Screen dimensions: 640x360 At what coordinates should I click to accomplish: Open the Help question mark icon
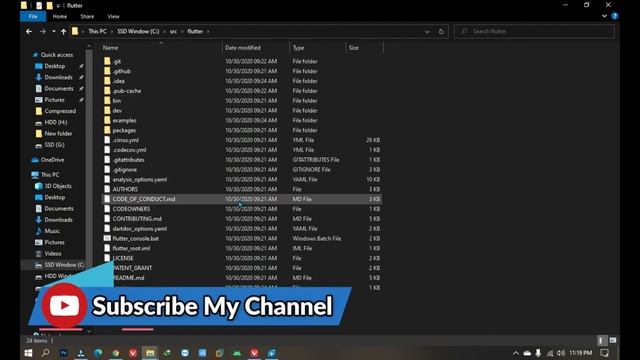point(615,16)
